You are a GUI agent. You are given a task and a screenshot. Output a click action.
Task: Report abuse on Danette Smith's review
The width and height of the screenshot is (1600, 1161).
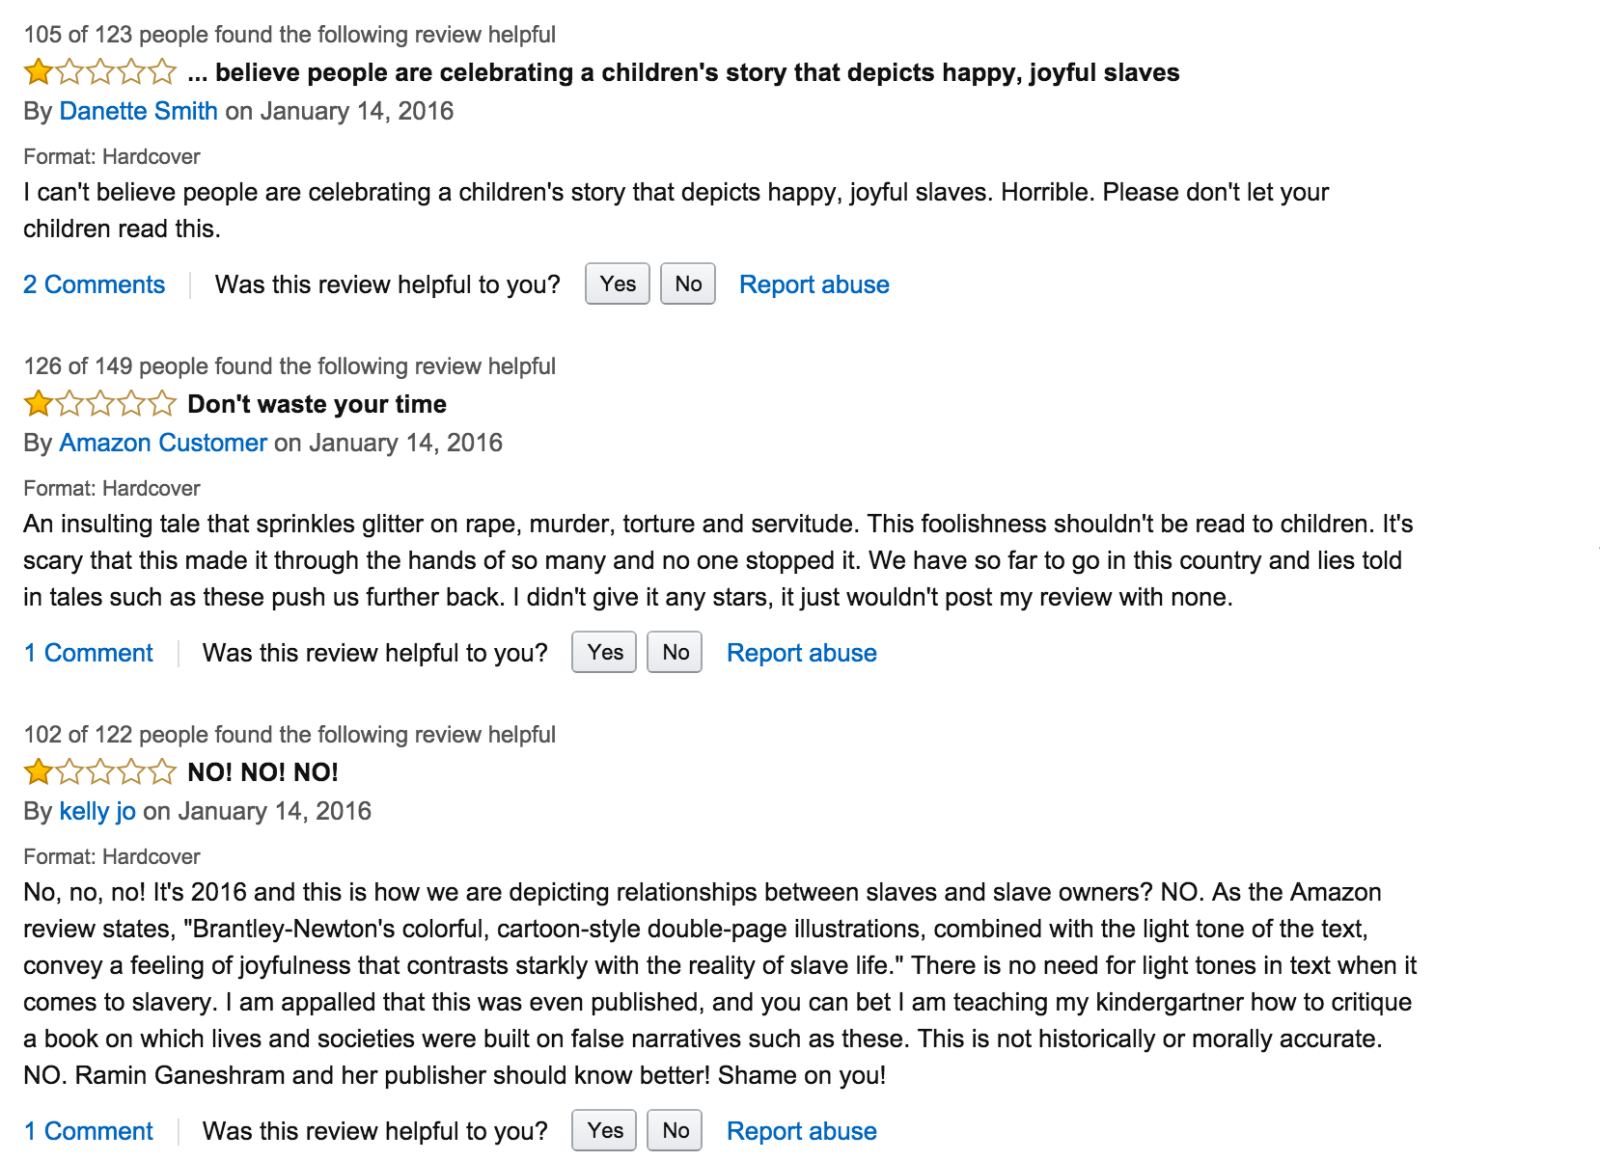pyautogui.click(x=814, y=285)
